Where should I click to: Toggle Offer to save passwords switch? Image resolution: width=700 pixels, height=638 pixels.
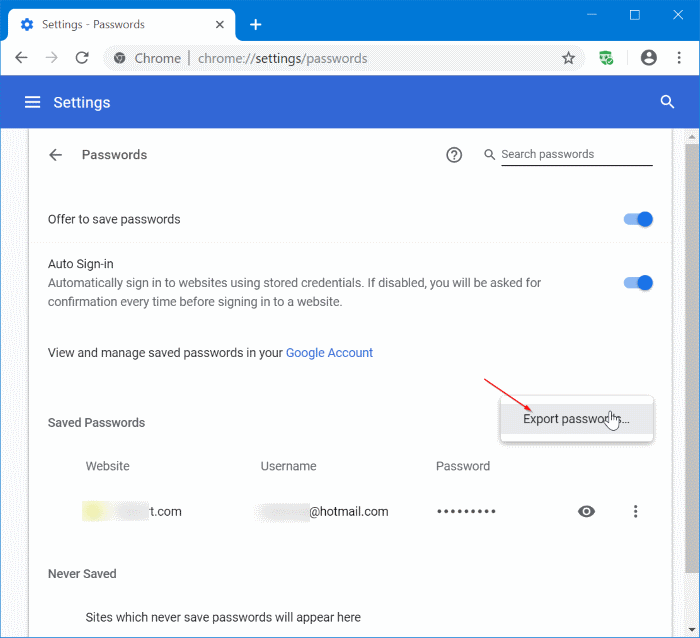pos(638,219)
